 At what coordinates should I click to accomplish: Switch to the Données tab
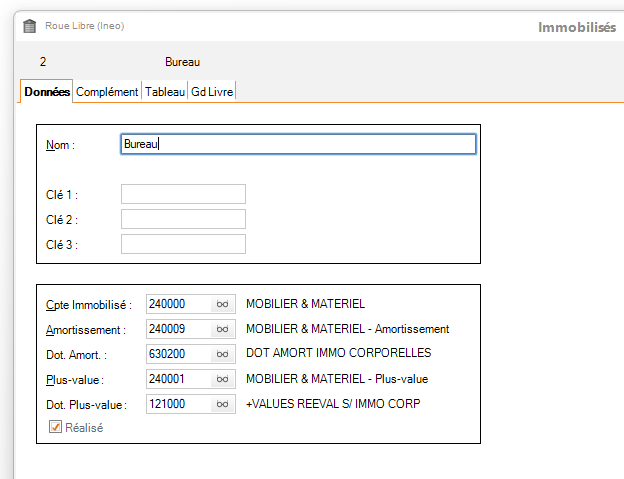pyautogui.click(x=46, y=92)
